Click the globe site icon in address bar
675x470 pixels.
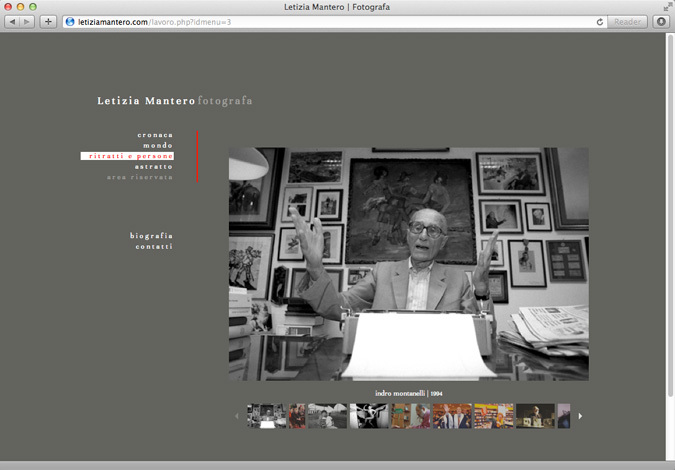click(x=70, y=22)
